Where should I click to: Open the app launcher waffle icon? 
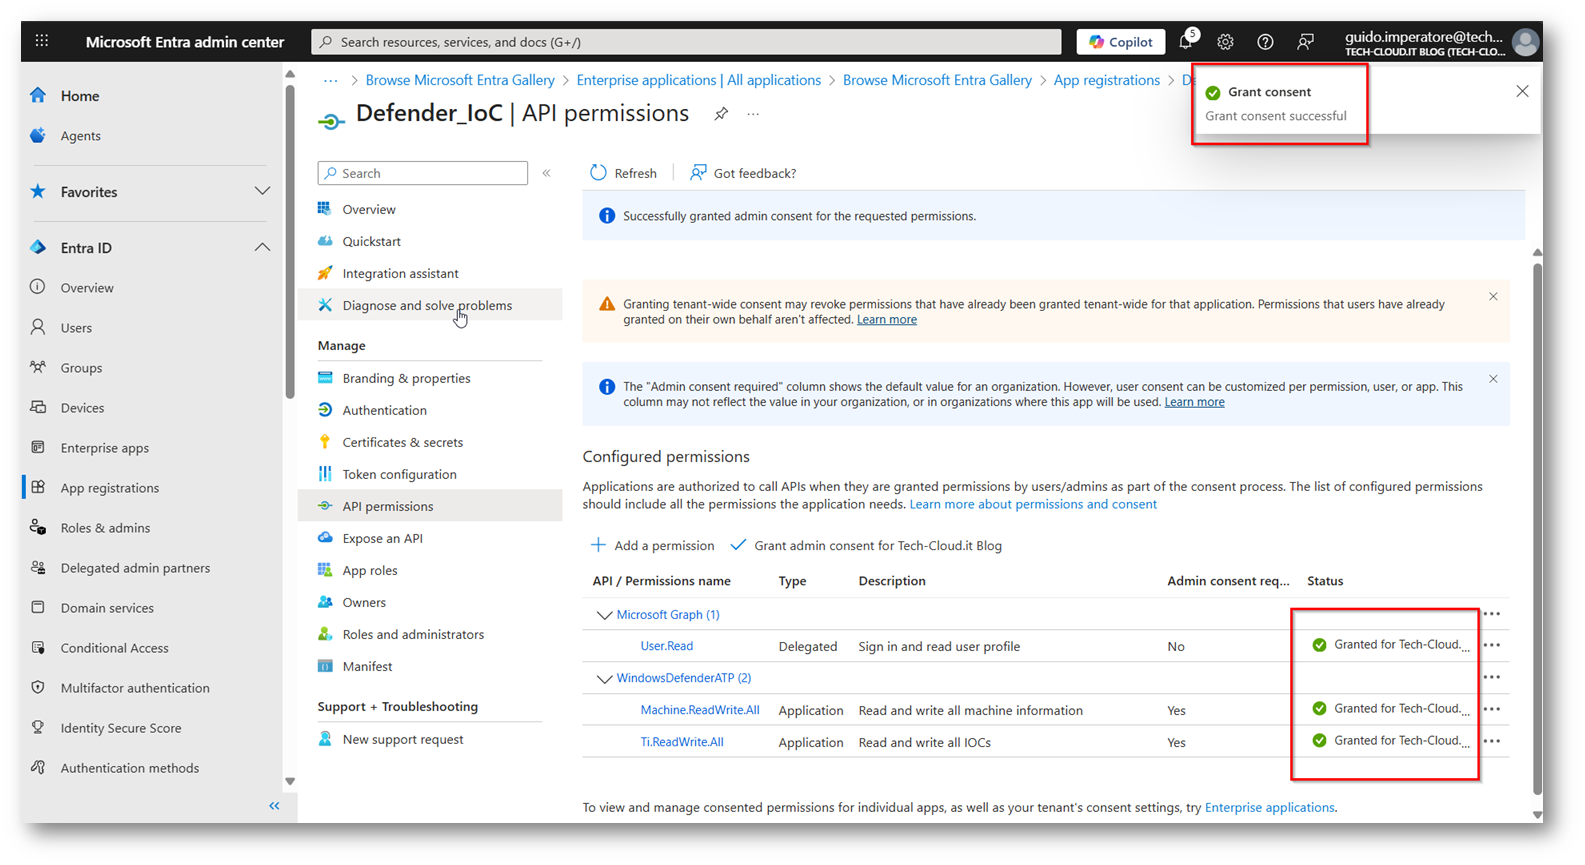tap(41, 41)
